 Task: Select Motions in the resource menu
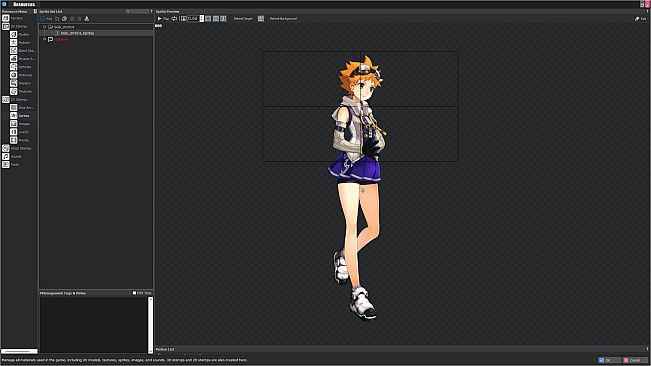coord(20,43)
